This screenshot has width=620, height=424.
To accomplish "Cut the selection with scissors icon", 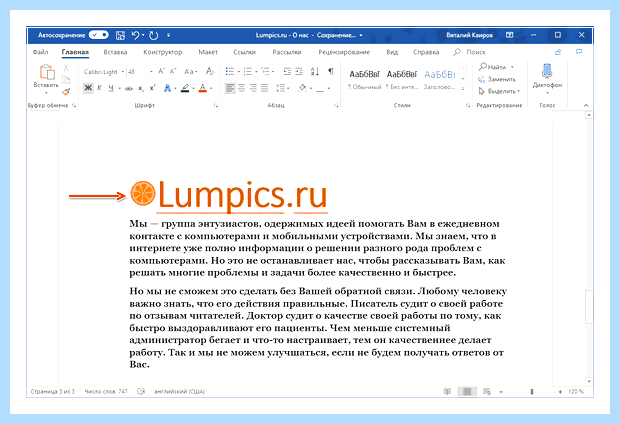I will point(66,68).
